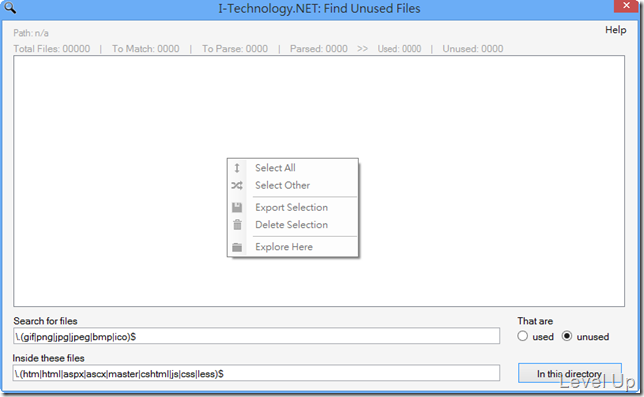Select the unused radio button

[585, 337]
